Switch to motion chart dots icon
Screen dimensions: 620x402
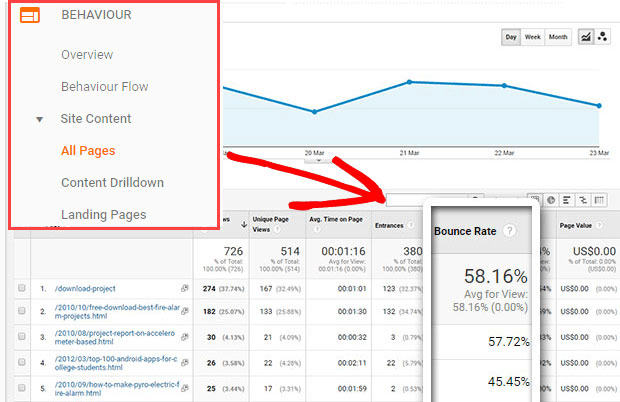(x=603, y=37)
